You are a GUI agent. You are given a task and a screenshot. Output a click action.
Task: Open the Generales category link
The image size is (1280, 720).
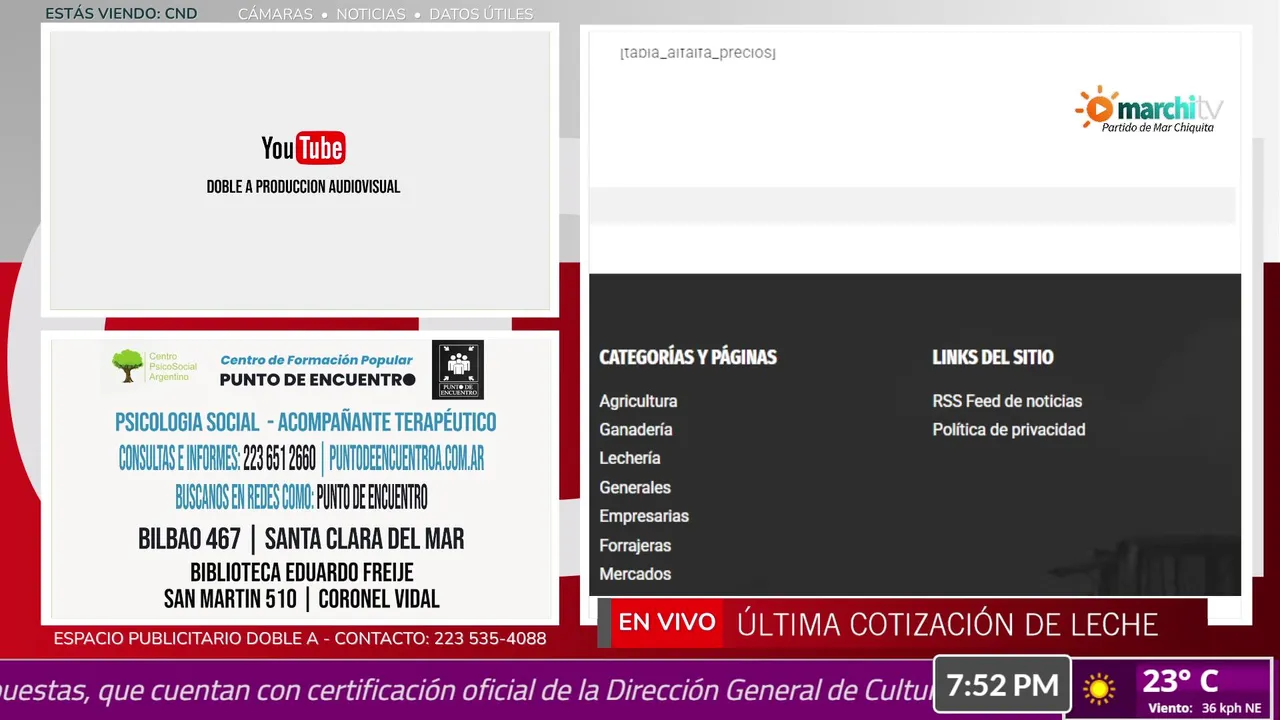(x=635, y=487)
